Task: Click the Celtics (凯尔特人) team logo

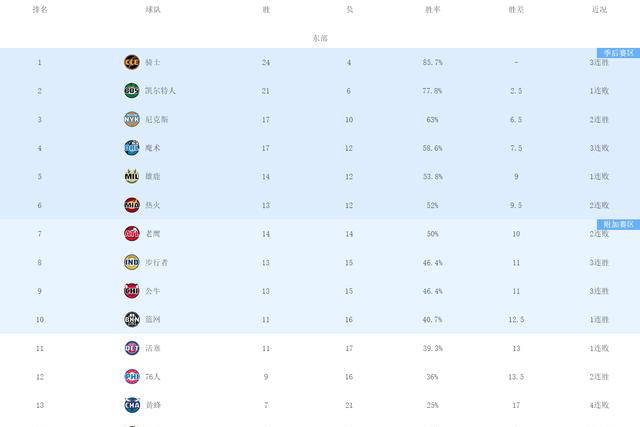Action: (131, 91)
